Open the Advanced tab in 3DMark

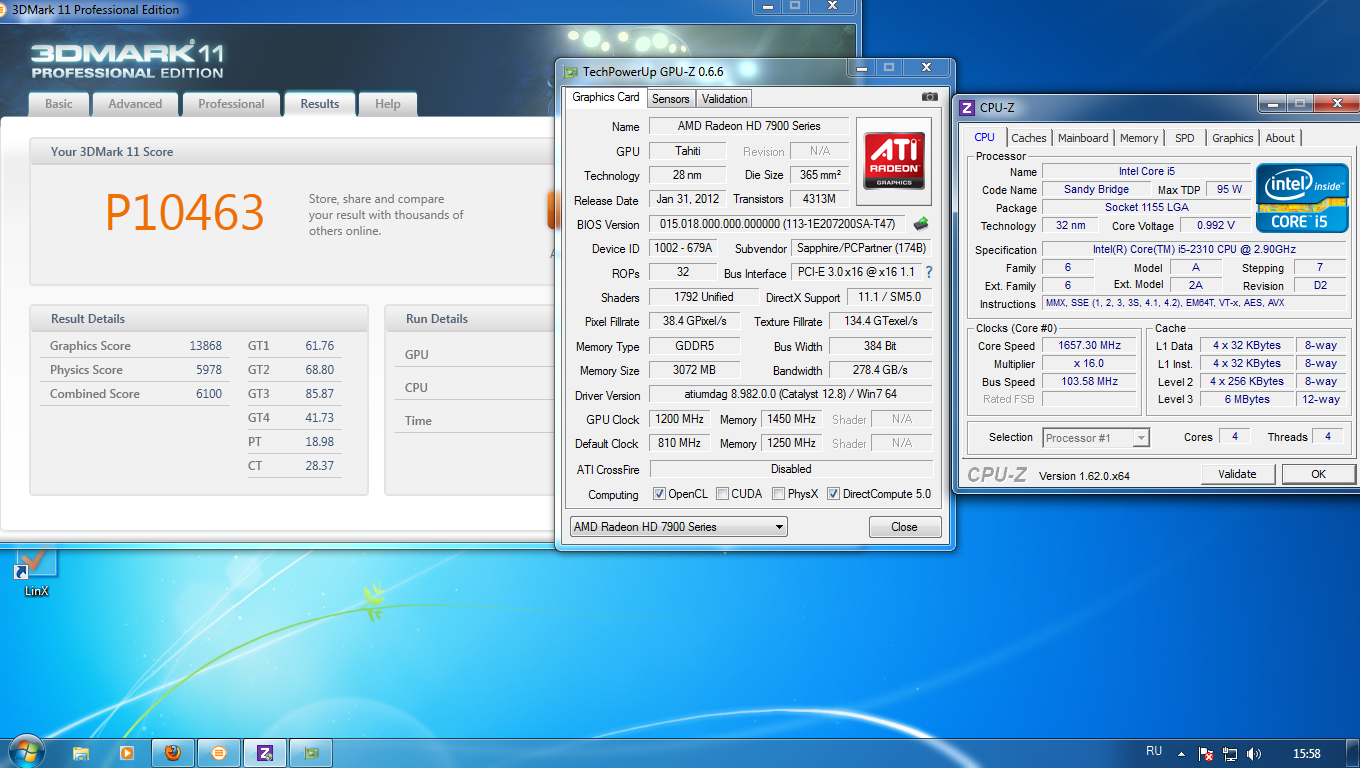click(135, 104)
